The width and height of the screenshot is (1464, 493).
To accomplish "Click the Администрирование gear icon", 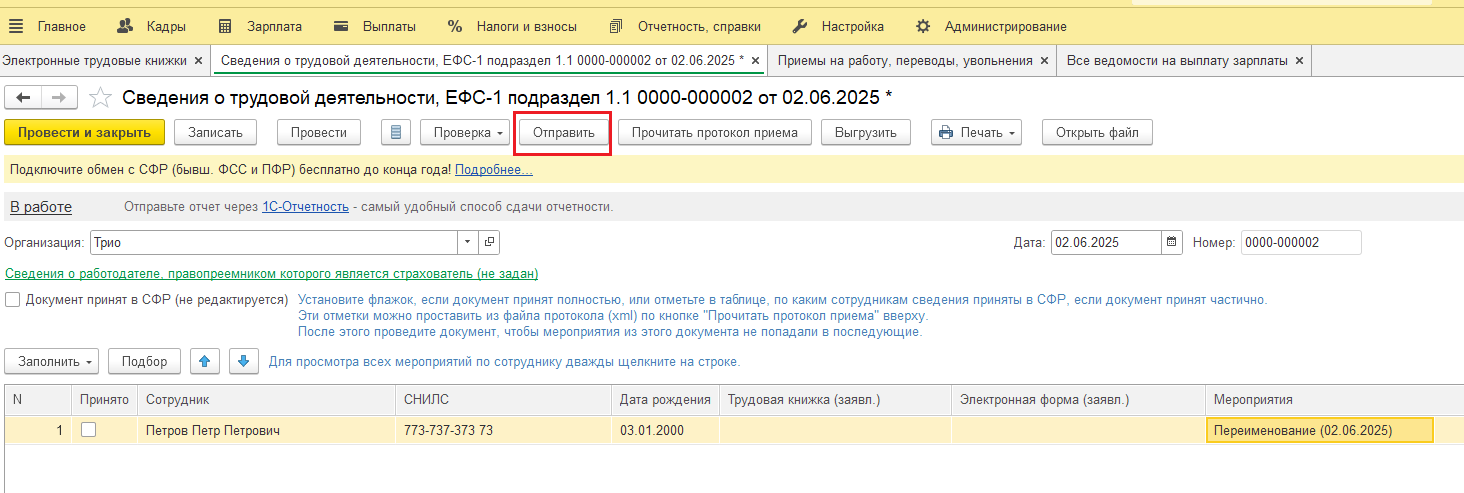I will pos(923,26).
